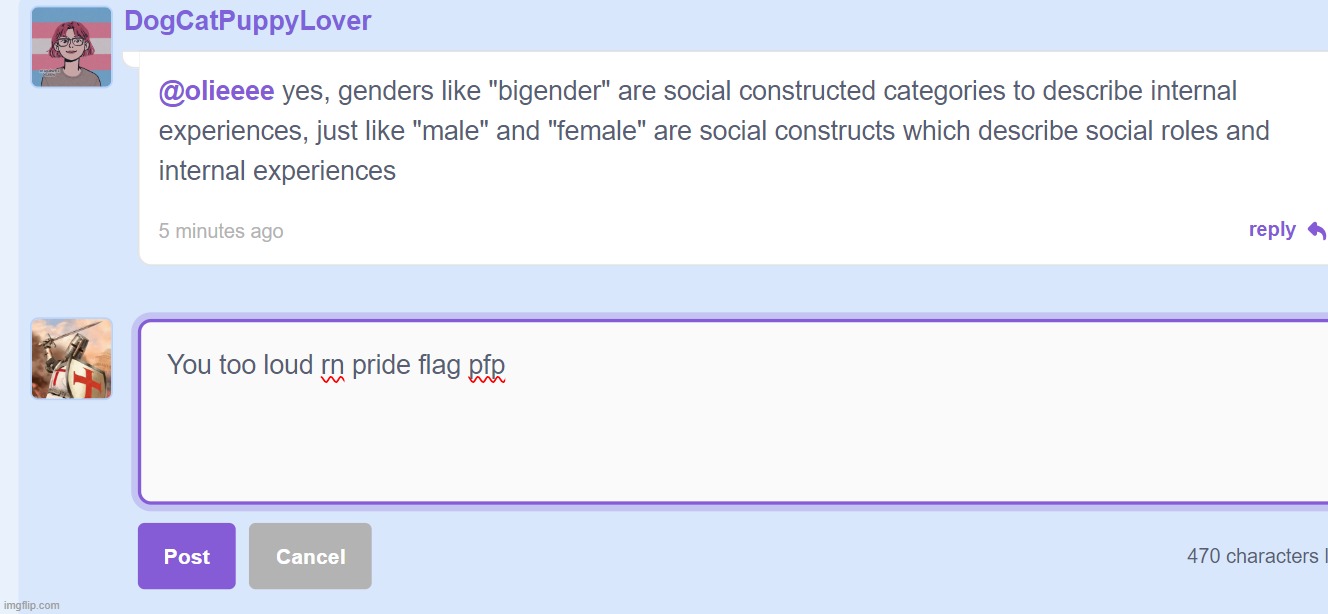Screen dimensions: 1328x614
Task: Click the characters remaining counter
Action: point(1257,556)
